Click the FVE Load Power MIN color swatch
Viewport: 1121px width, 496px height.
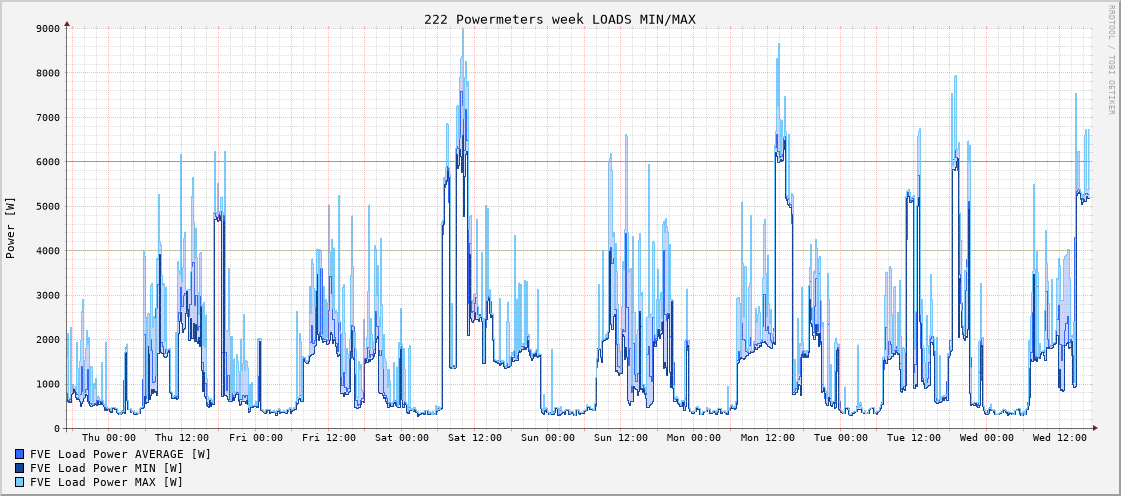click(x=20, y=468)
